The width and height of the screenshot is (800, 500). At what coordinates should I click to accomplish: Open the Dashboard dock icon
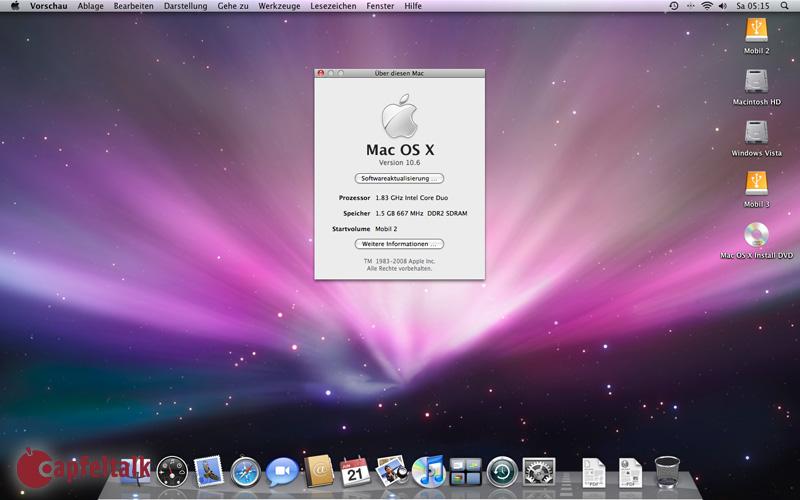tap(172, 471)
